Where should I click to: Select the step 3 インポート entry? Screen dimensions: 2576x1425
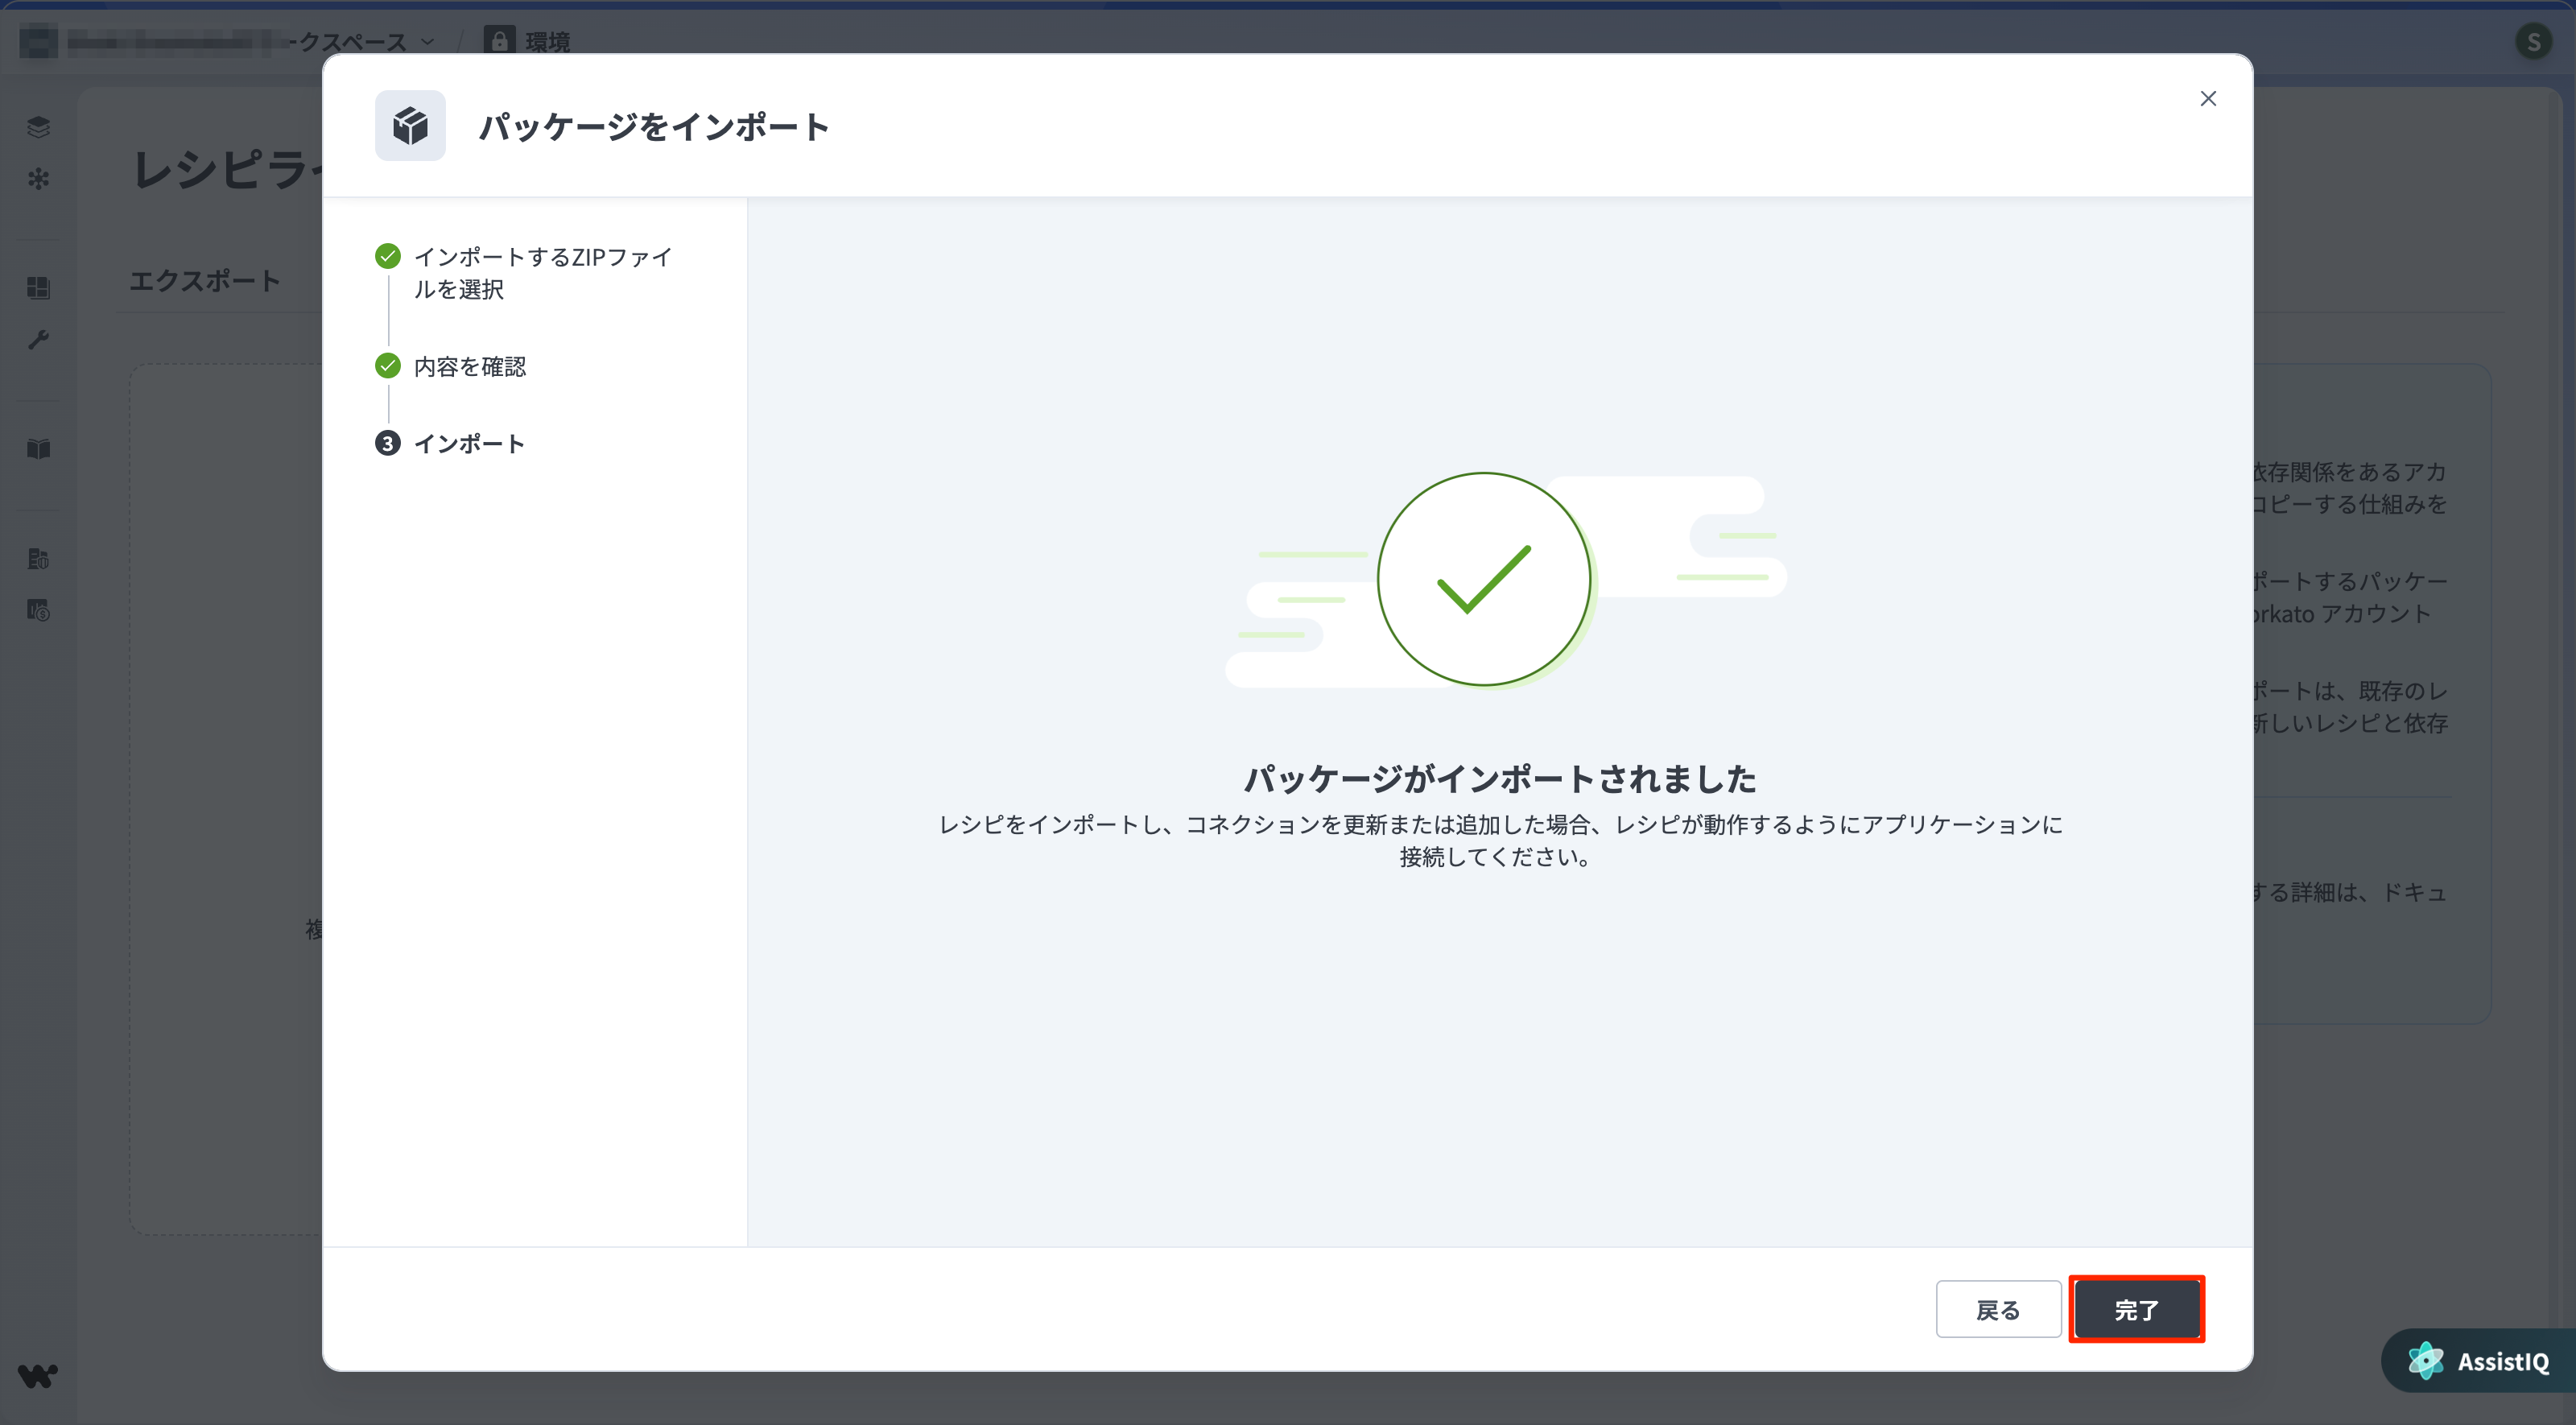450,443
